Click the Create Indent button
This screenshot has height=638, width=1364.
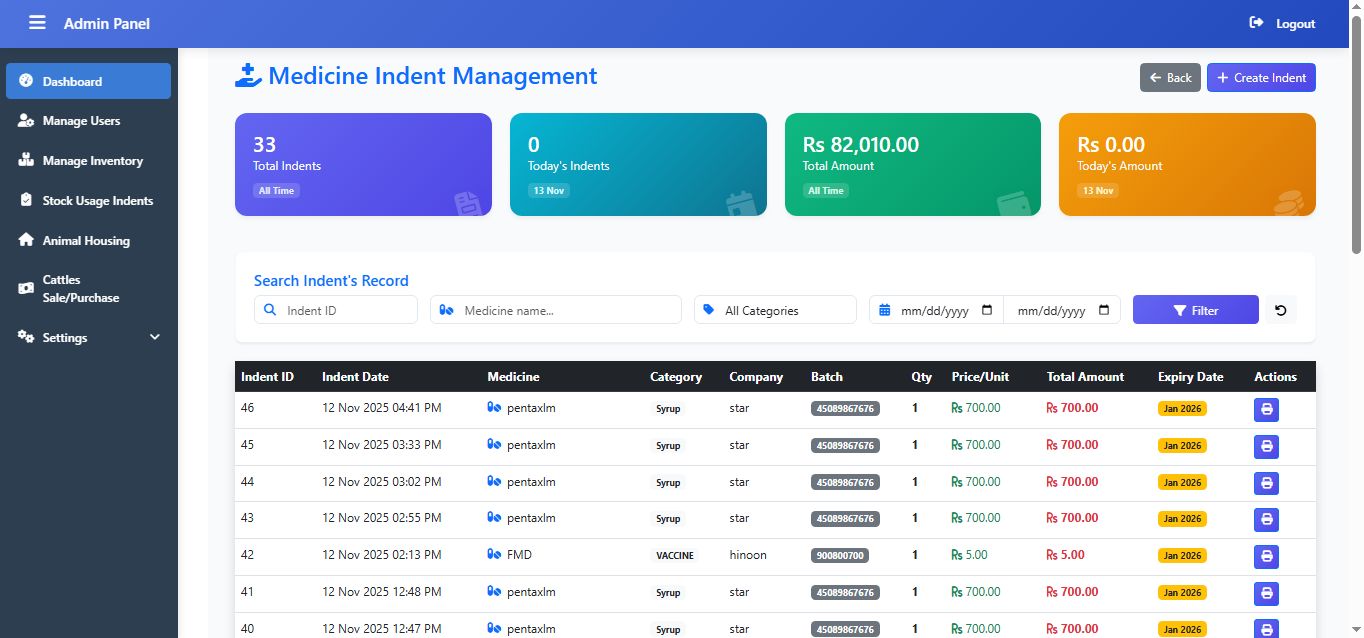[x=1260, y=78]
